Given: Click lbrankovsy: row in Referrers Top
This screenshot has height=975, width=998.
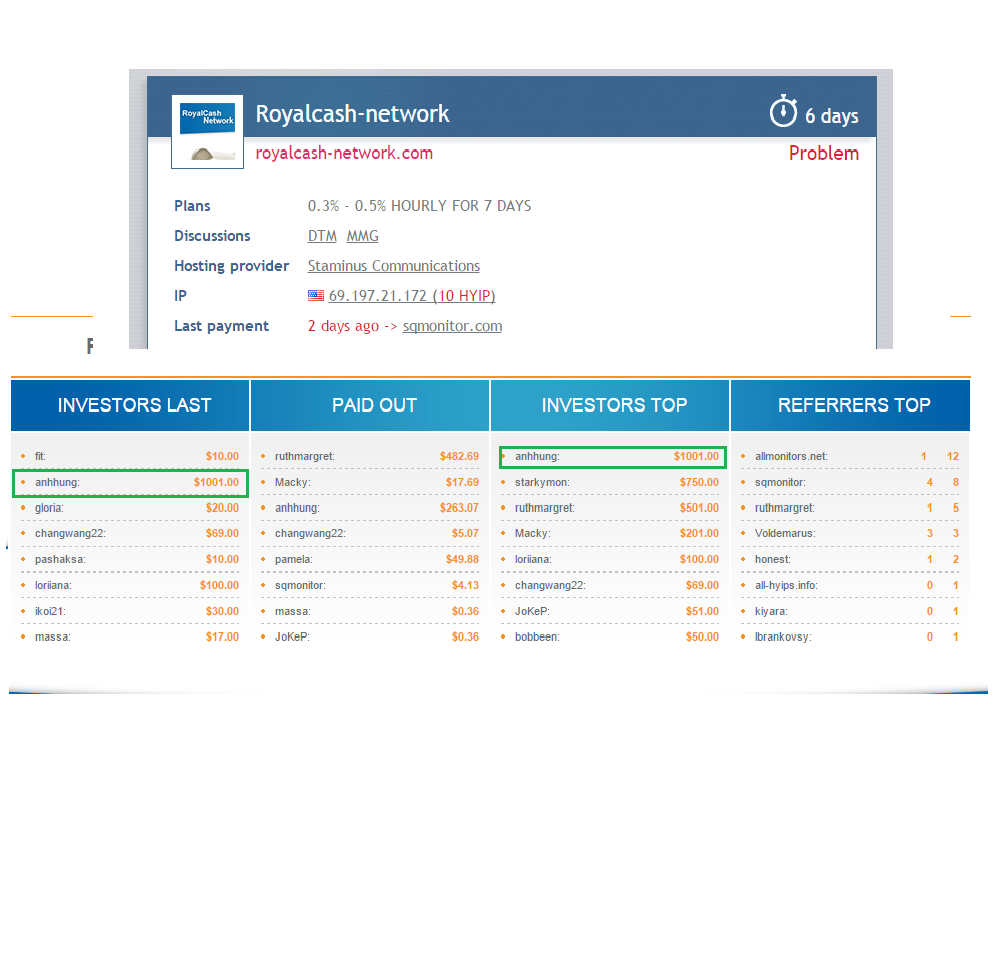Looking at the screenshot, I should click(x=850, y=637).
